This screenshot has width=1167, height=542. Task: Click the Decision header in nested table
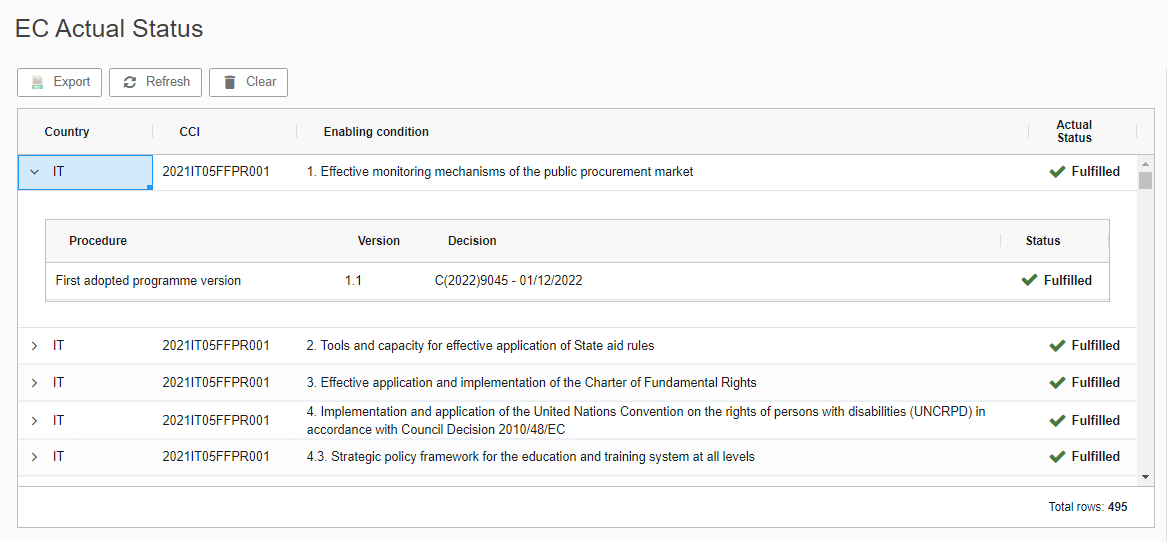(x=472, y=240)
